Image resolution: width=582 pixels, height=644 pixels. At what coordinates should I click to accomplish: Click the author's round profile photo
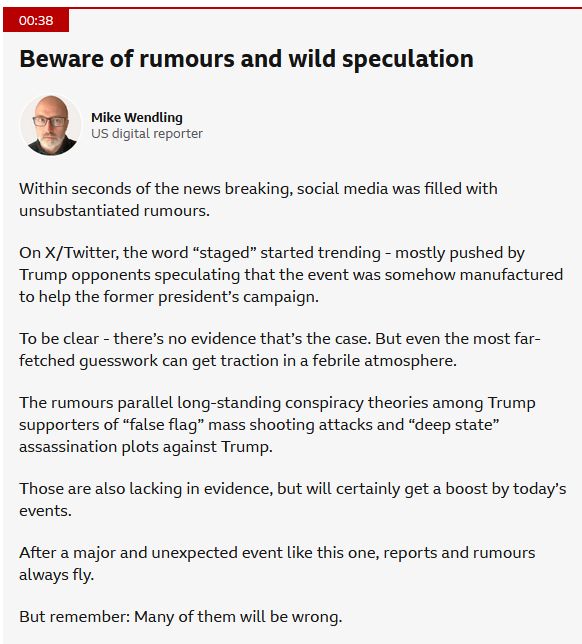(51, 125)
